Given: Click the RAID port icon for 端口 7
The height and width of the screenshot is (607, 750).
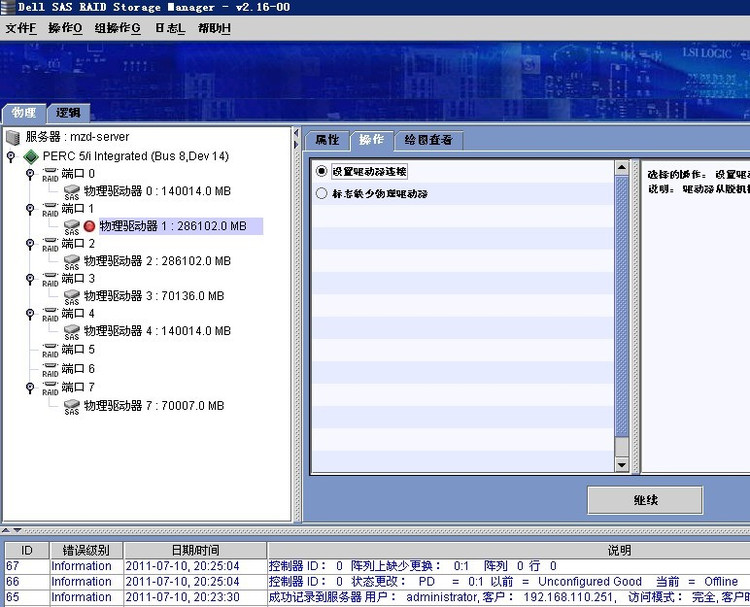Looking at the screenshot, I should point(50,388).
